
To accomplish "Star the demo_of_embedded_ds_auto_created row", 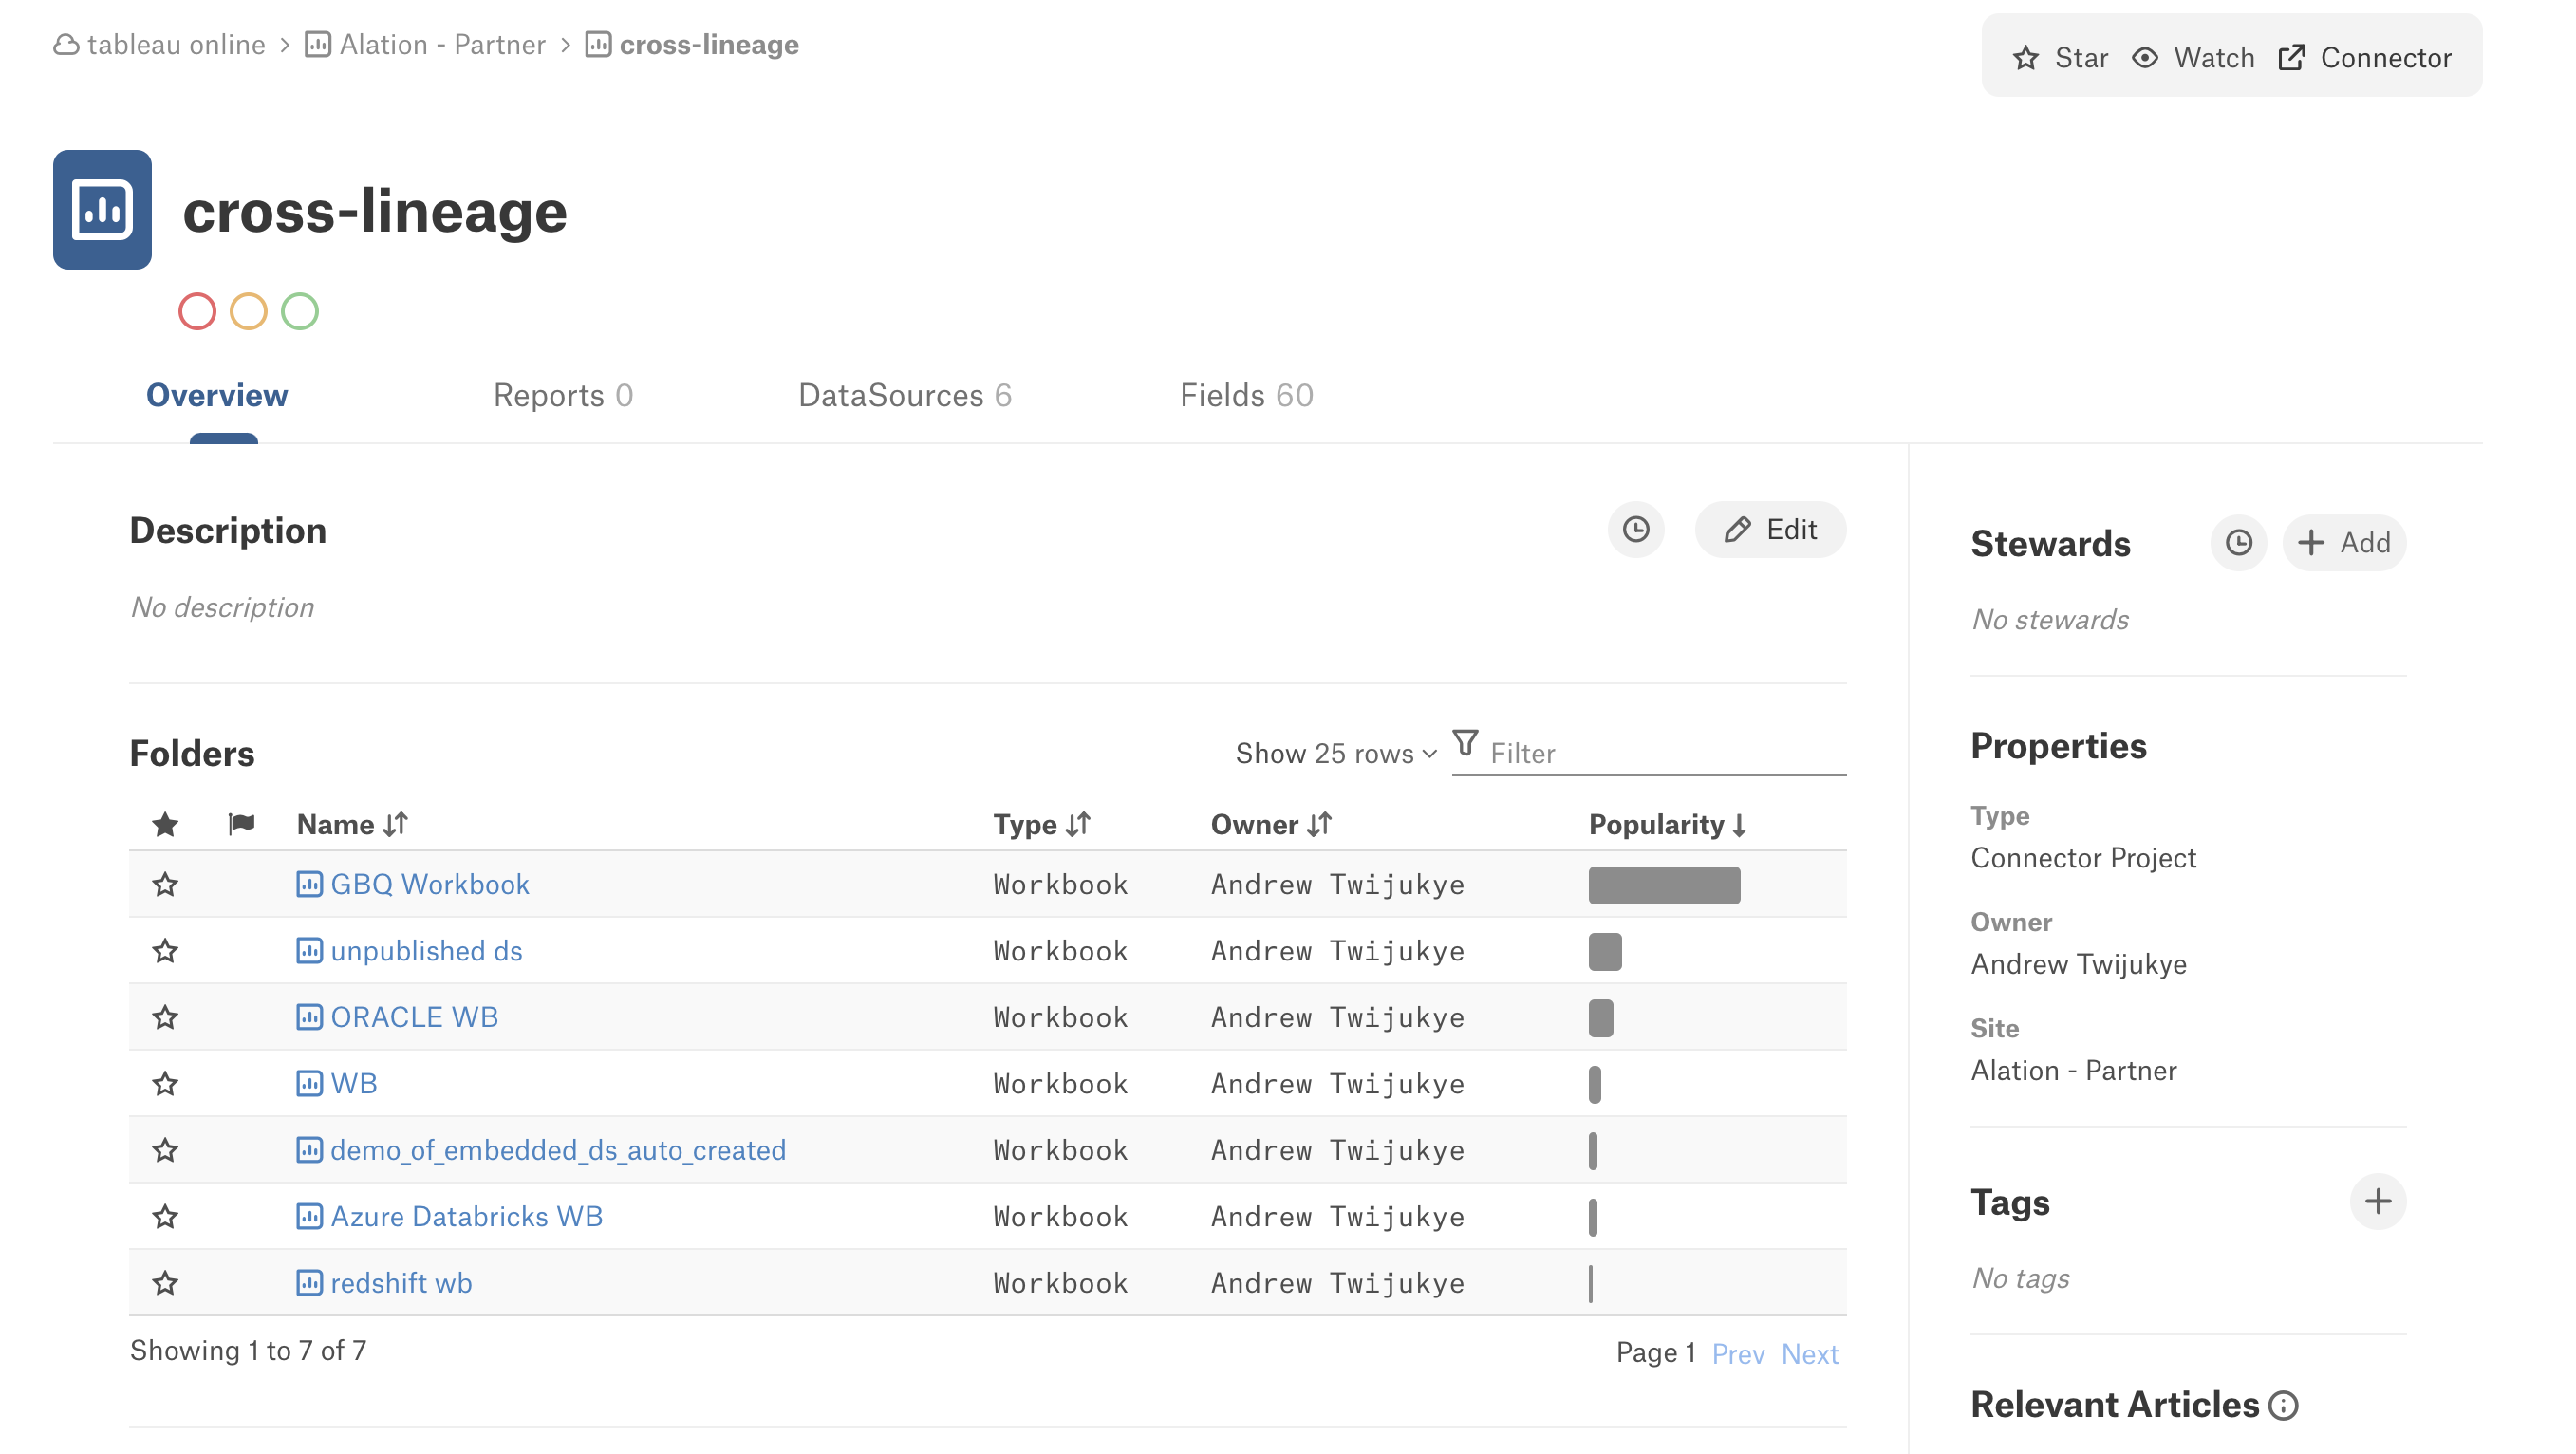I will click(x=165, y=1149).
